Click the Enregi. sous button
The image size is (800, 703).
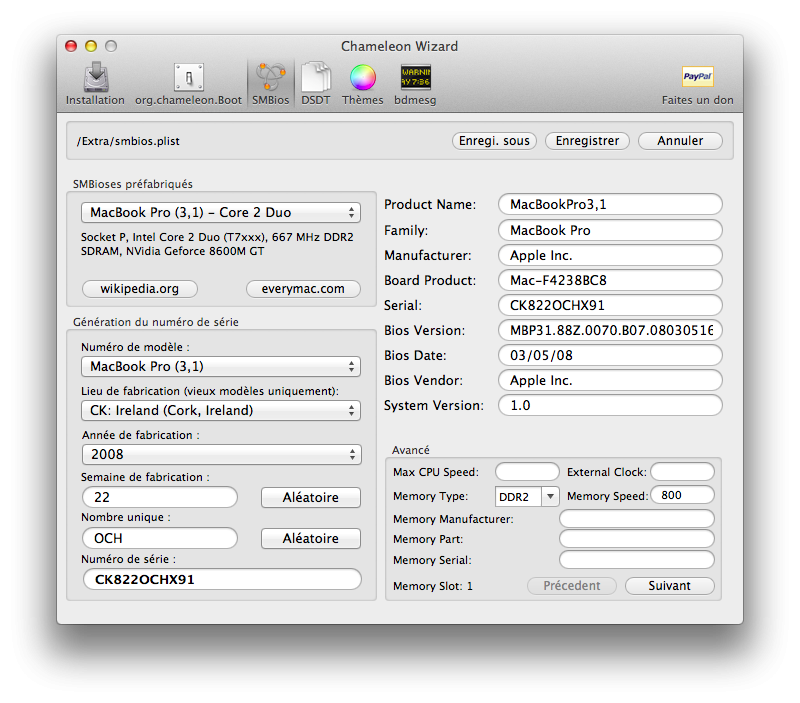coord(494,141)
